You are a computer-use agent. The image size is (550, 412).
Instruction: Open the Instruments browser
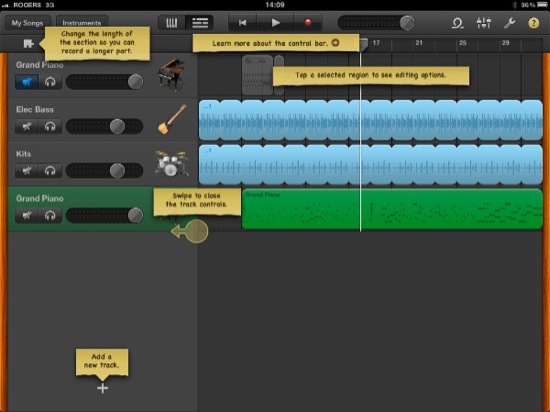82,23
